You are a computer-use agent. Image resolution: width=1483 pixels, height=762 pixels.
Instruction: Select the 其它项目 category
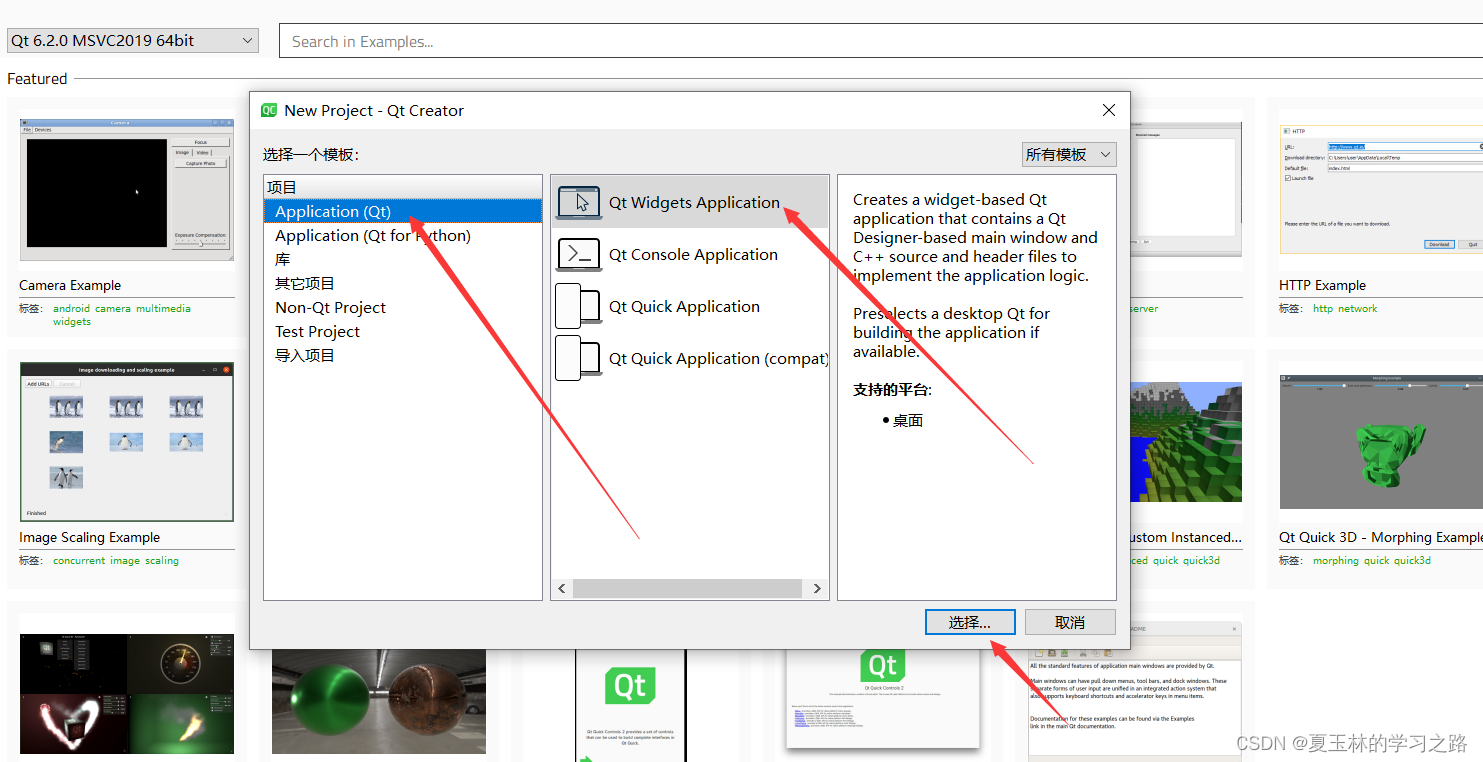(403, 283)
